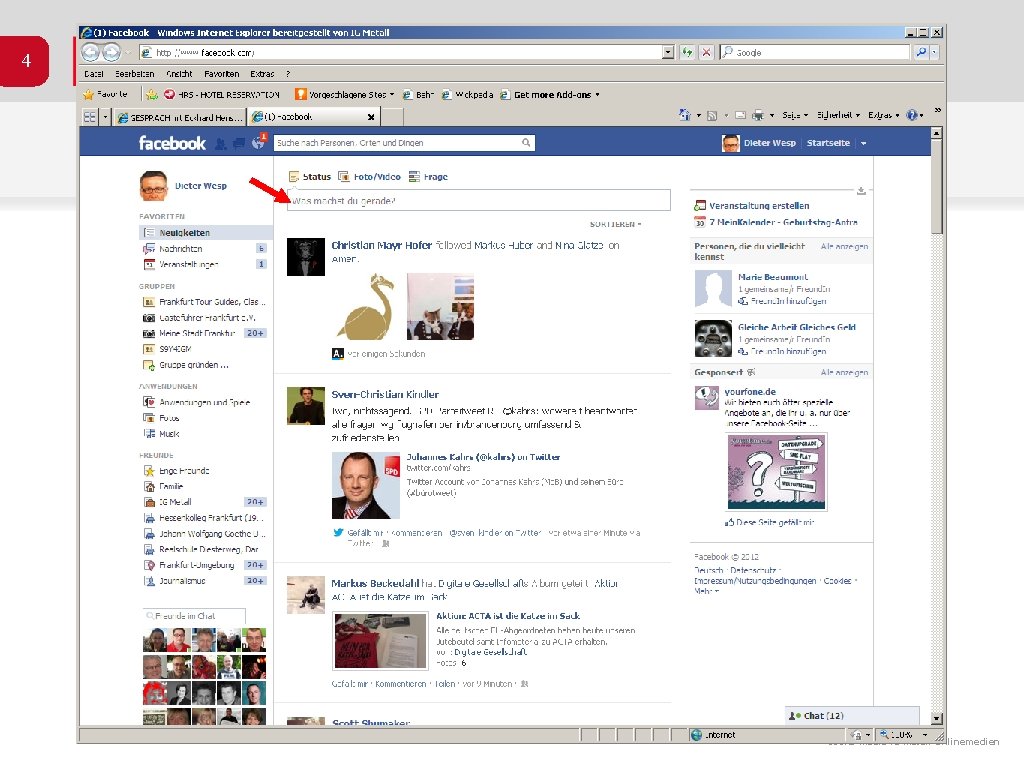The height and width of the screenshot is (768, 1024).
Task: Open search provider dropdown arrow
Action: [x=935, y=52]
